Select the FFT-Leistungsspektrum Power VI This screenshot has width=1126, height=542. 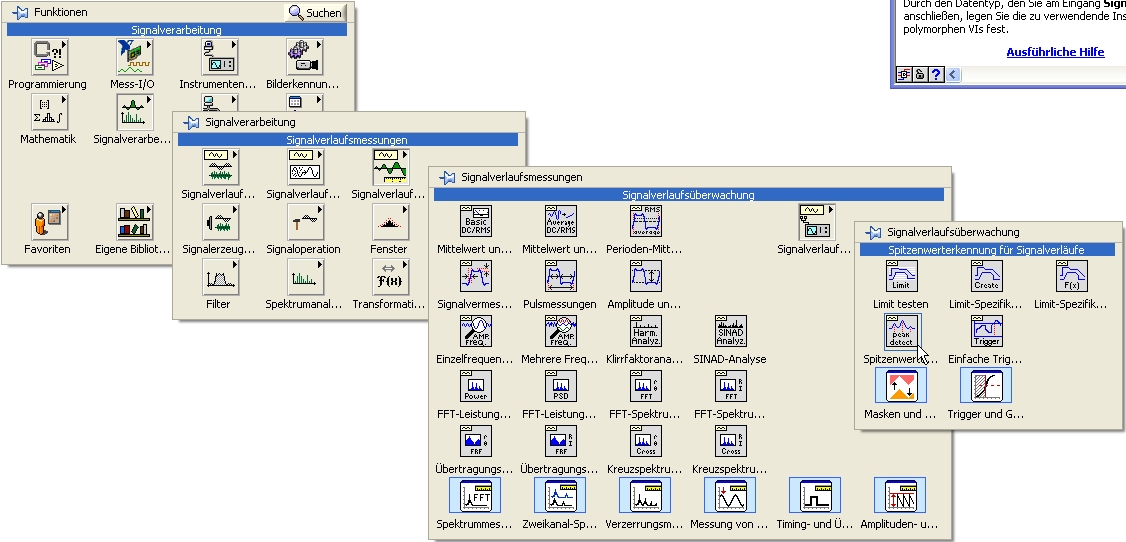tap(476, 386)
